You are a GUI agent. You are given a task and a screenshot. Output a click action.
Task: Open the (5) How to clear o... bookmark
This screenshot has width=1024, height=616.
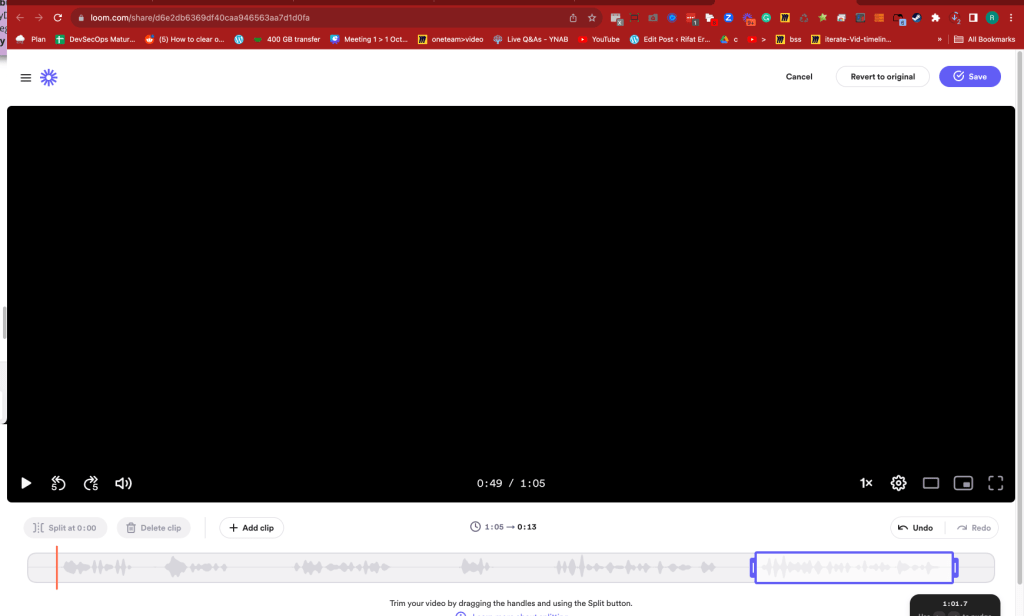[x=185, y=39]
